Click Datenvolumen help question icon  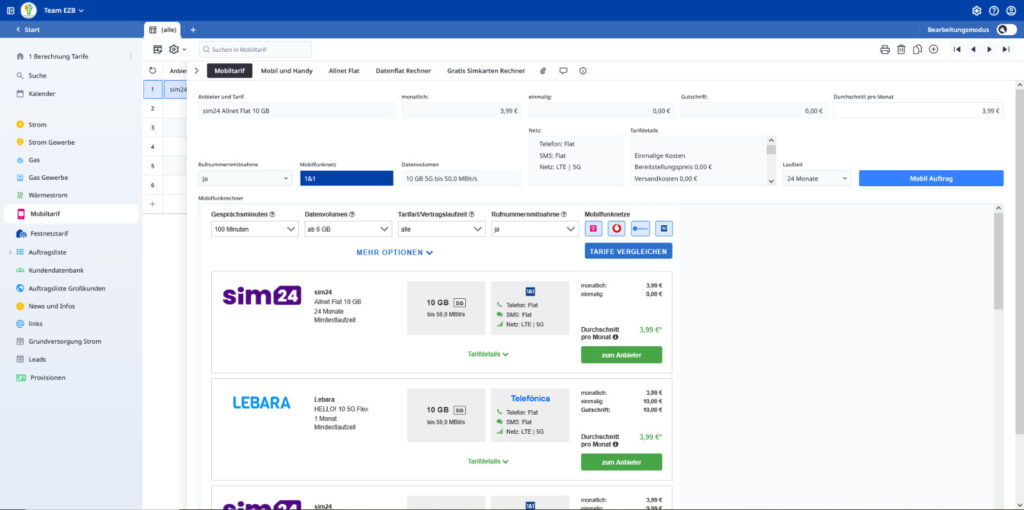(352, 214)
